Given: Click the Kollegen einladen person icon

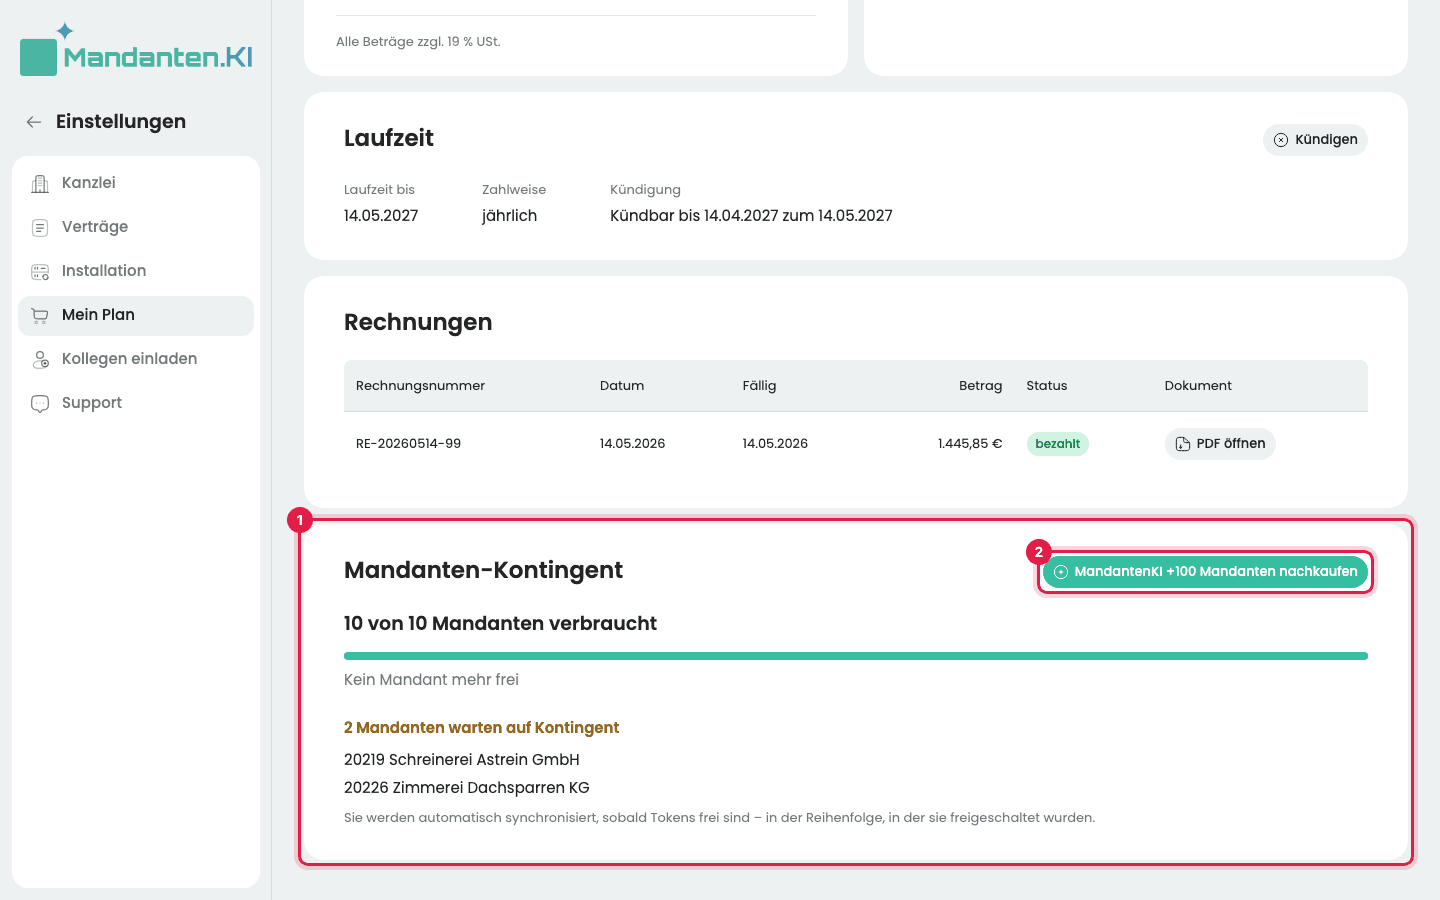Looking at the screenshot, I should 40,359.
